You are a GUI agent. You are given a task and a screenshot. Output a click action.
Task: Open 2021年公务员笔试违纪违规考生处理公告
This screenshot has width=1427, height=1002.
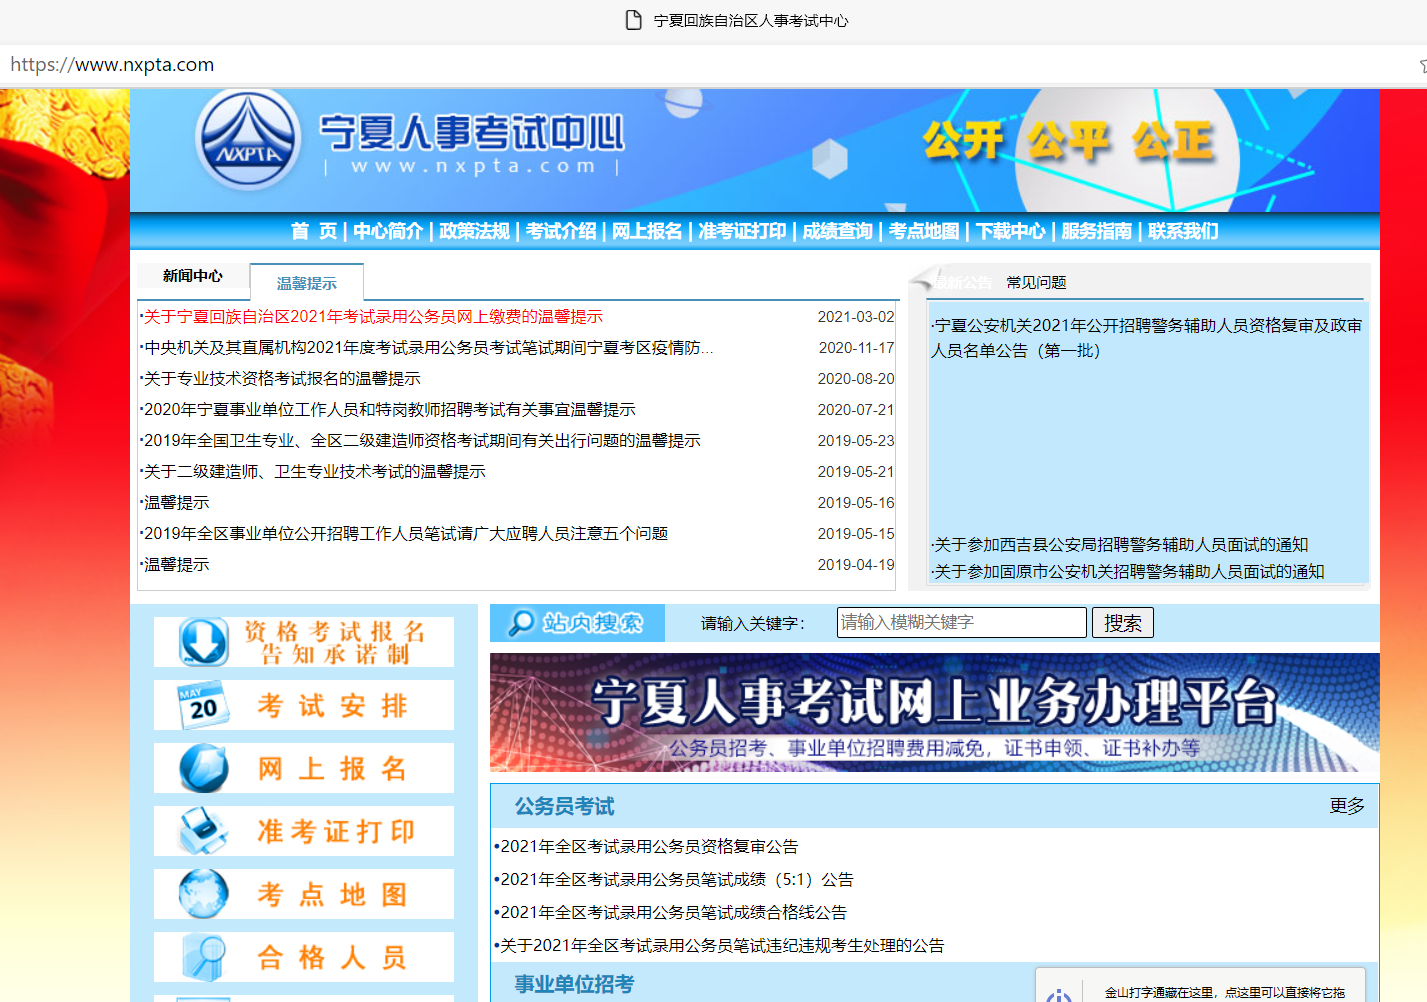click(x=722, y=946)
